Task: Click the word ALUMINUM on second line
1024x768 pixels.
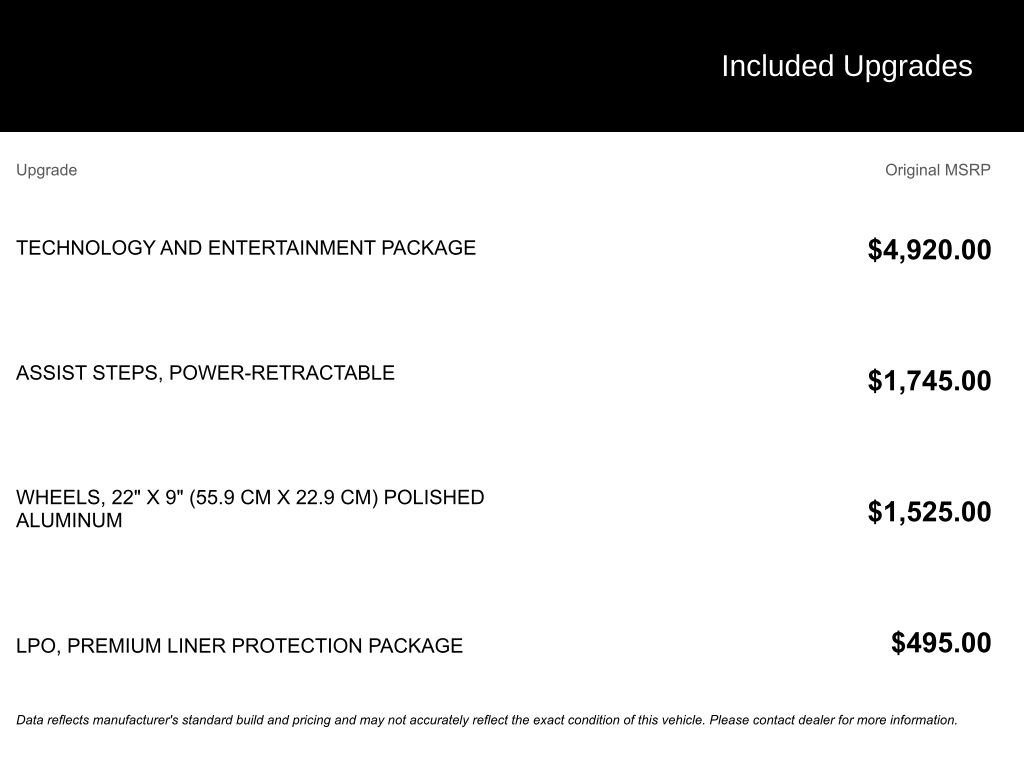Action: [x=69, y=520]
